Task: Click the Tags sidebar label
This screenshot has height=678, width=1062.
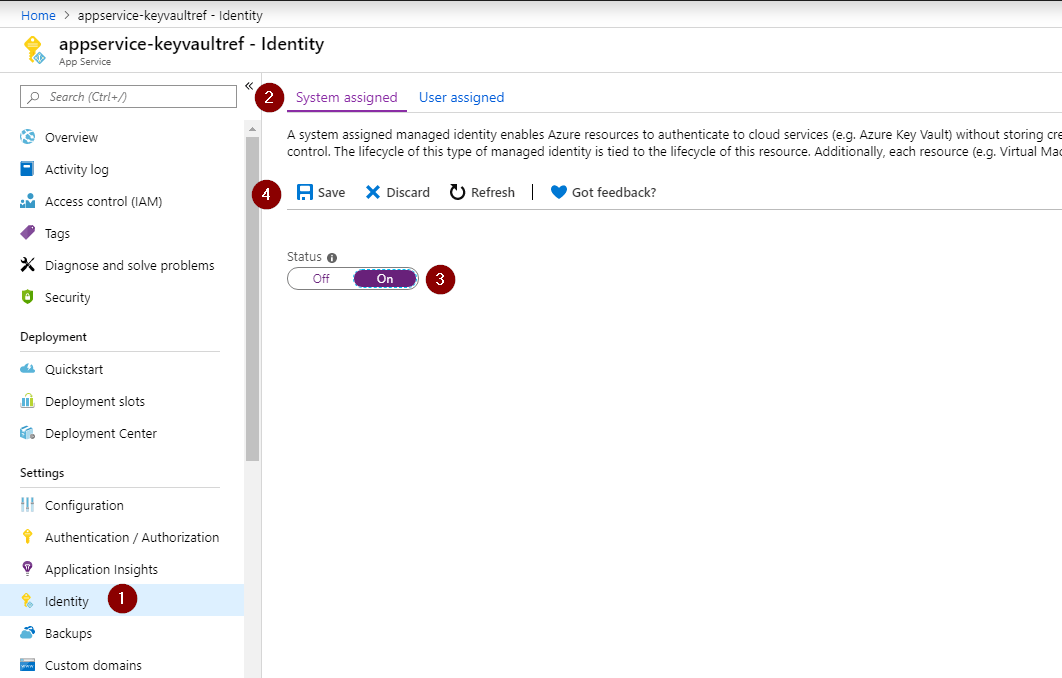Action: [x=58, y=234]
